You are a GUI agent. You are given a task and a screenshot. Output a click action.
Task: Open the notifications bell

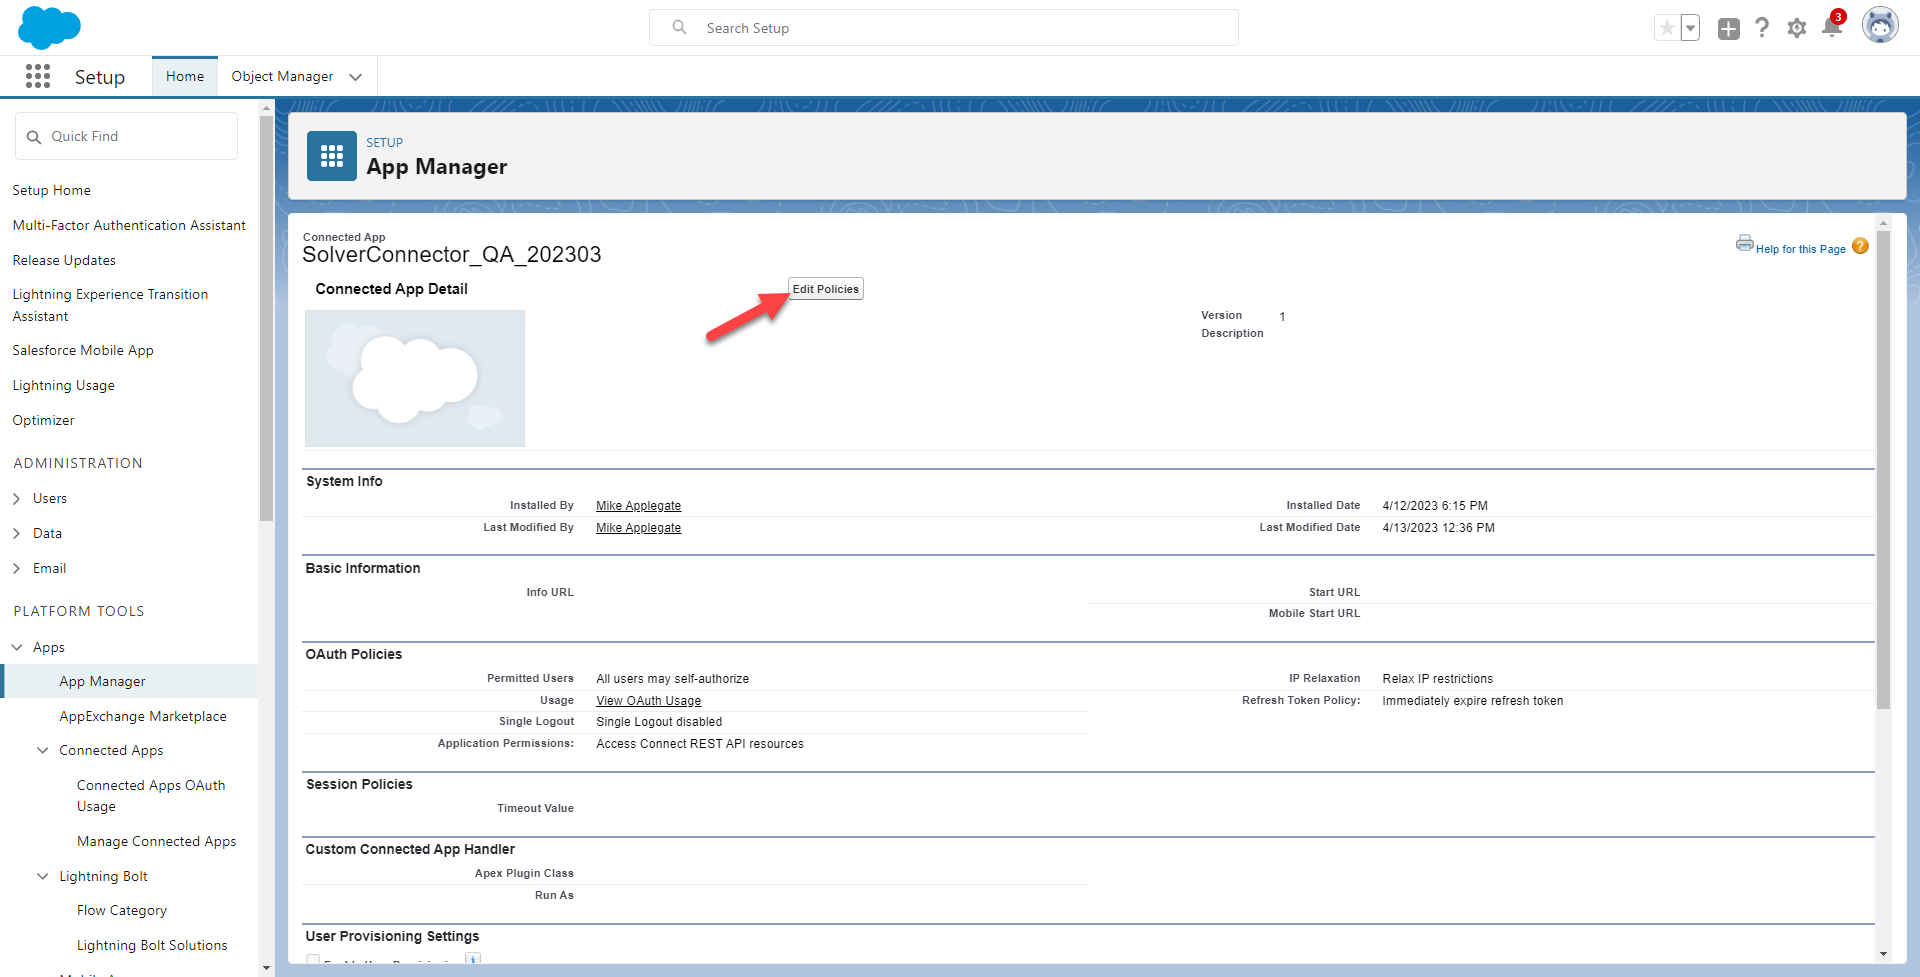tap(1831, 28)
